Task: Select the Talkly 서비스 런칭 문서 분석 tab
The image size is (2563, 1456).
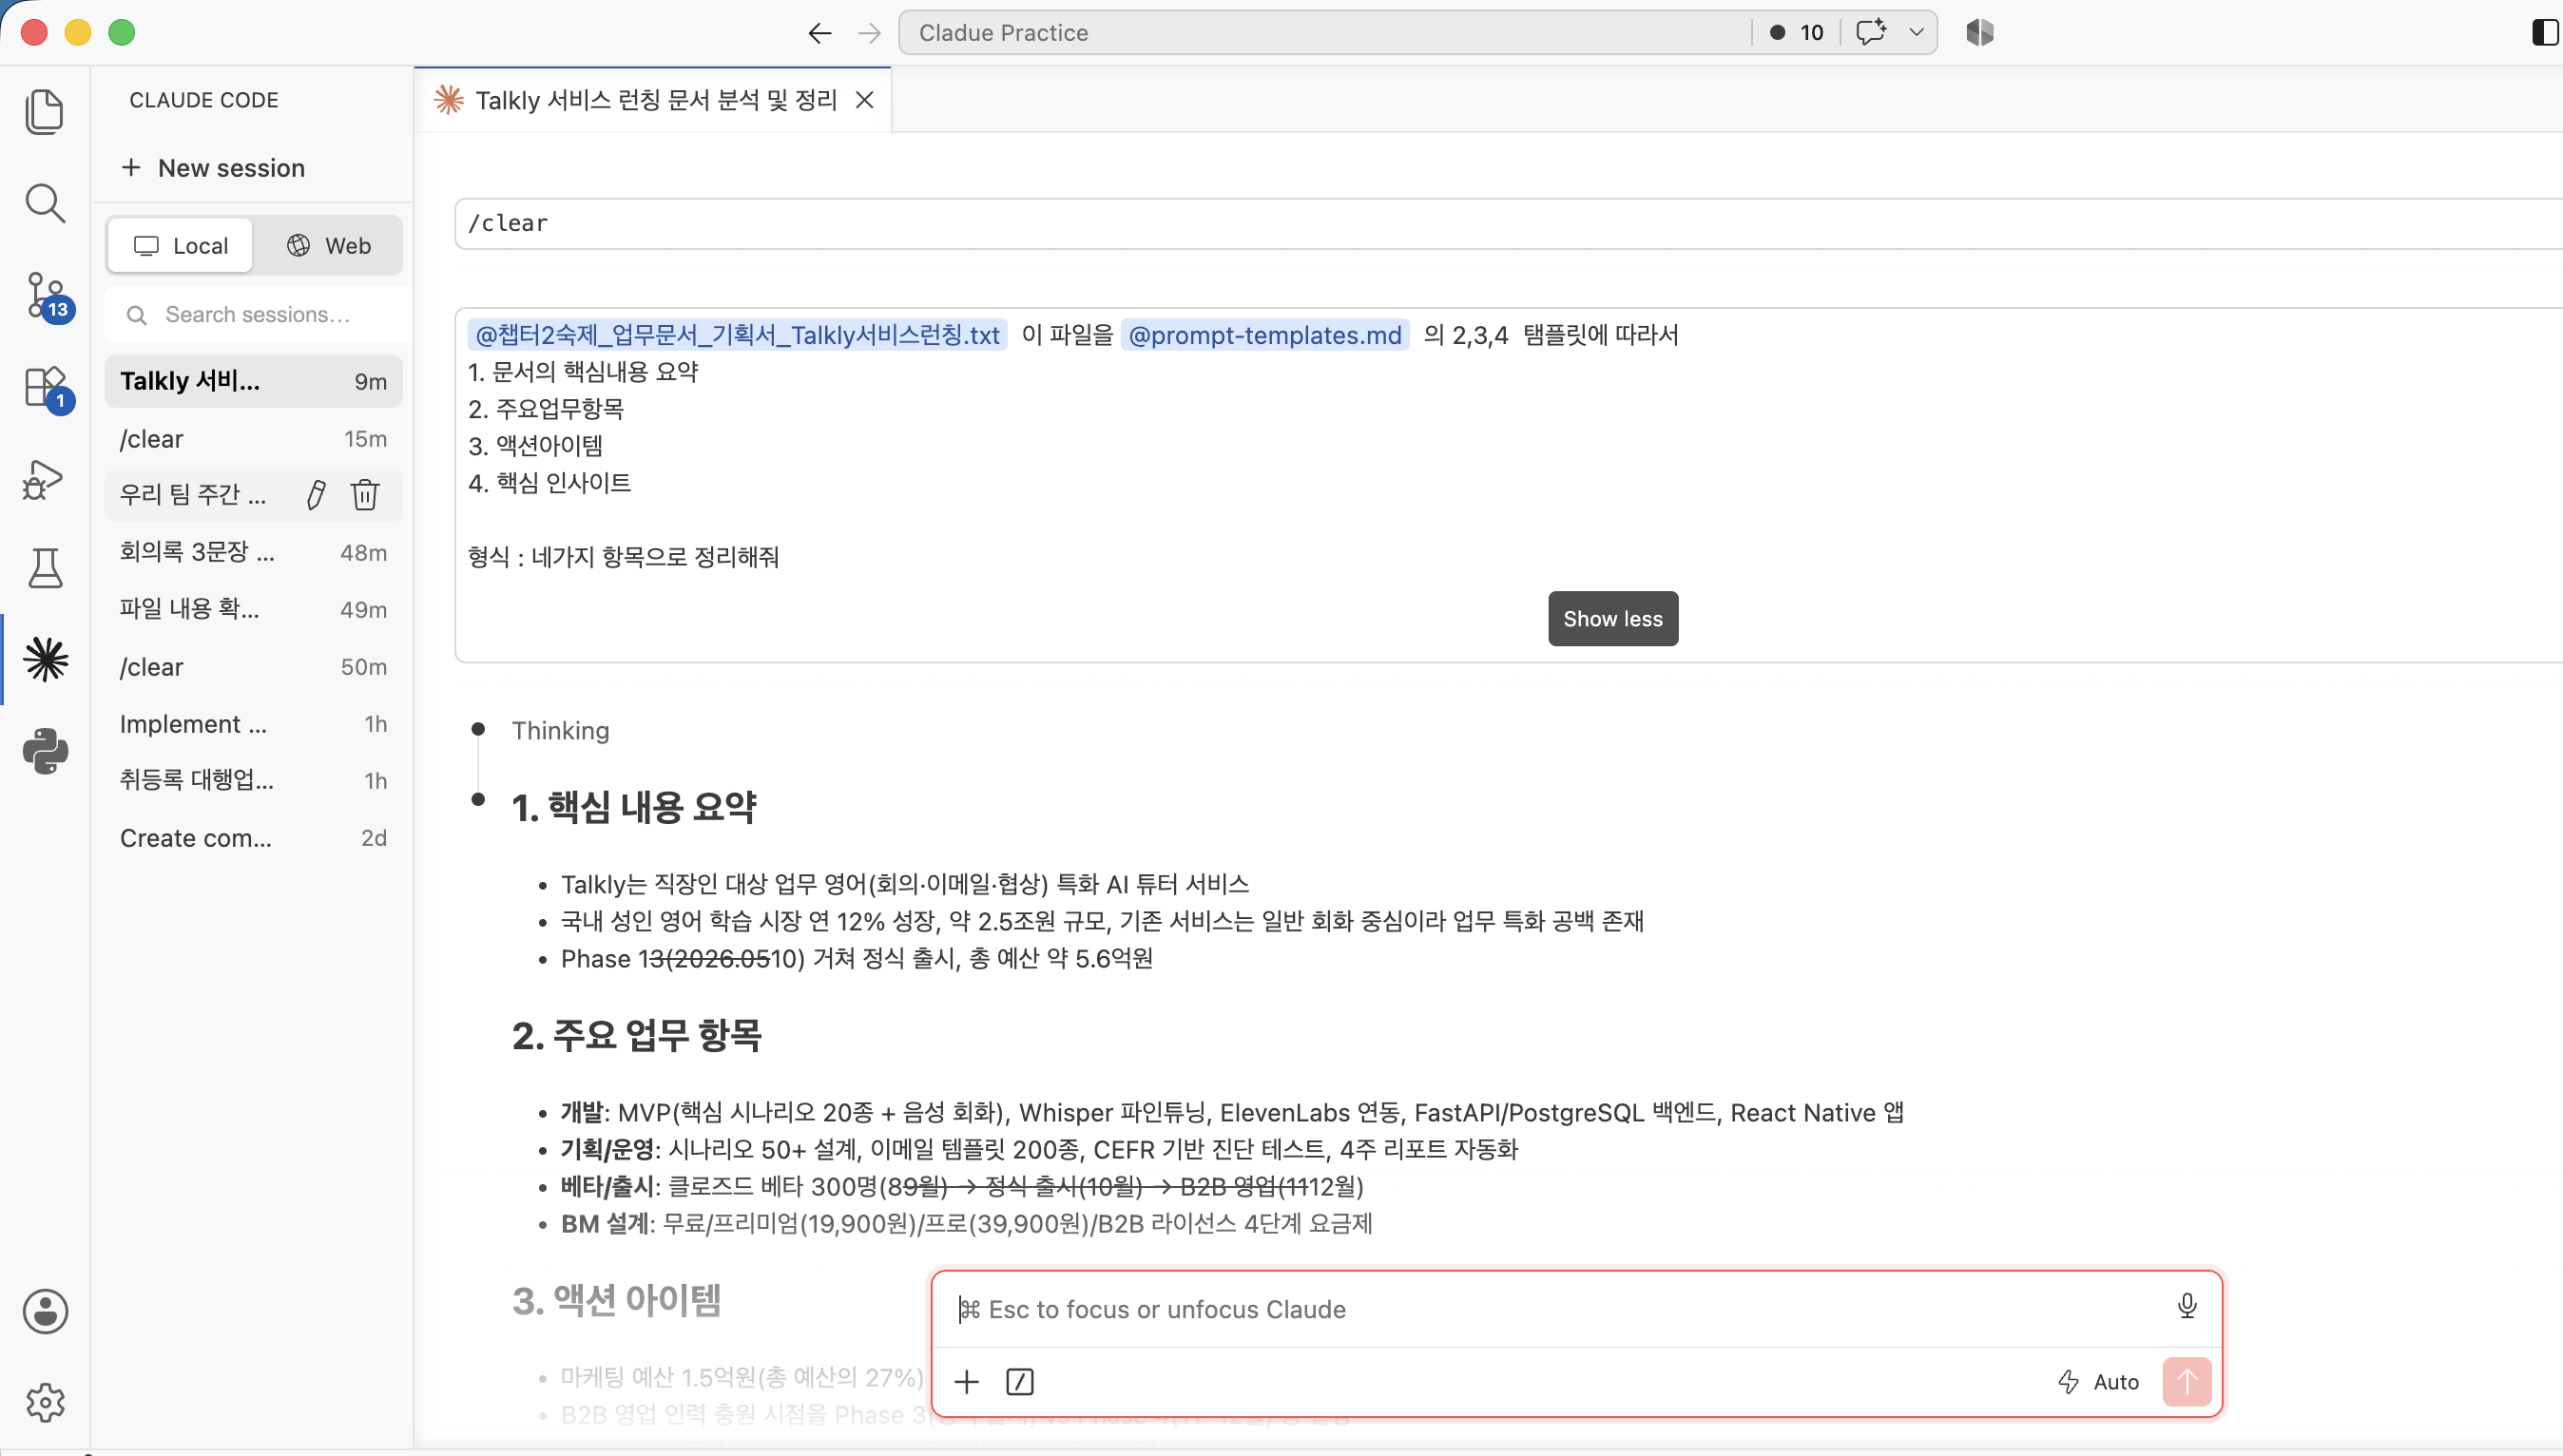Action: click(x=652, y=100)
